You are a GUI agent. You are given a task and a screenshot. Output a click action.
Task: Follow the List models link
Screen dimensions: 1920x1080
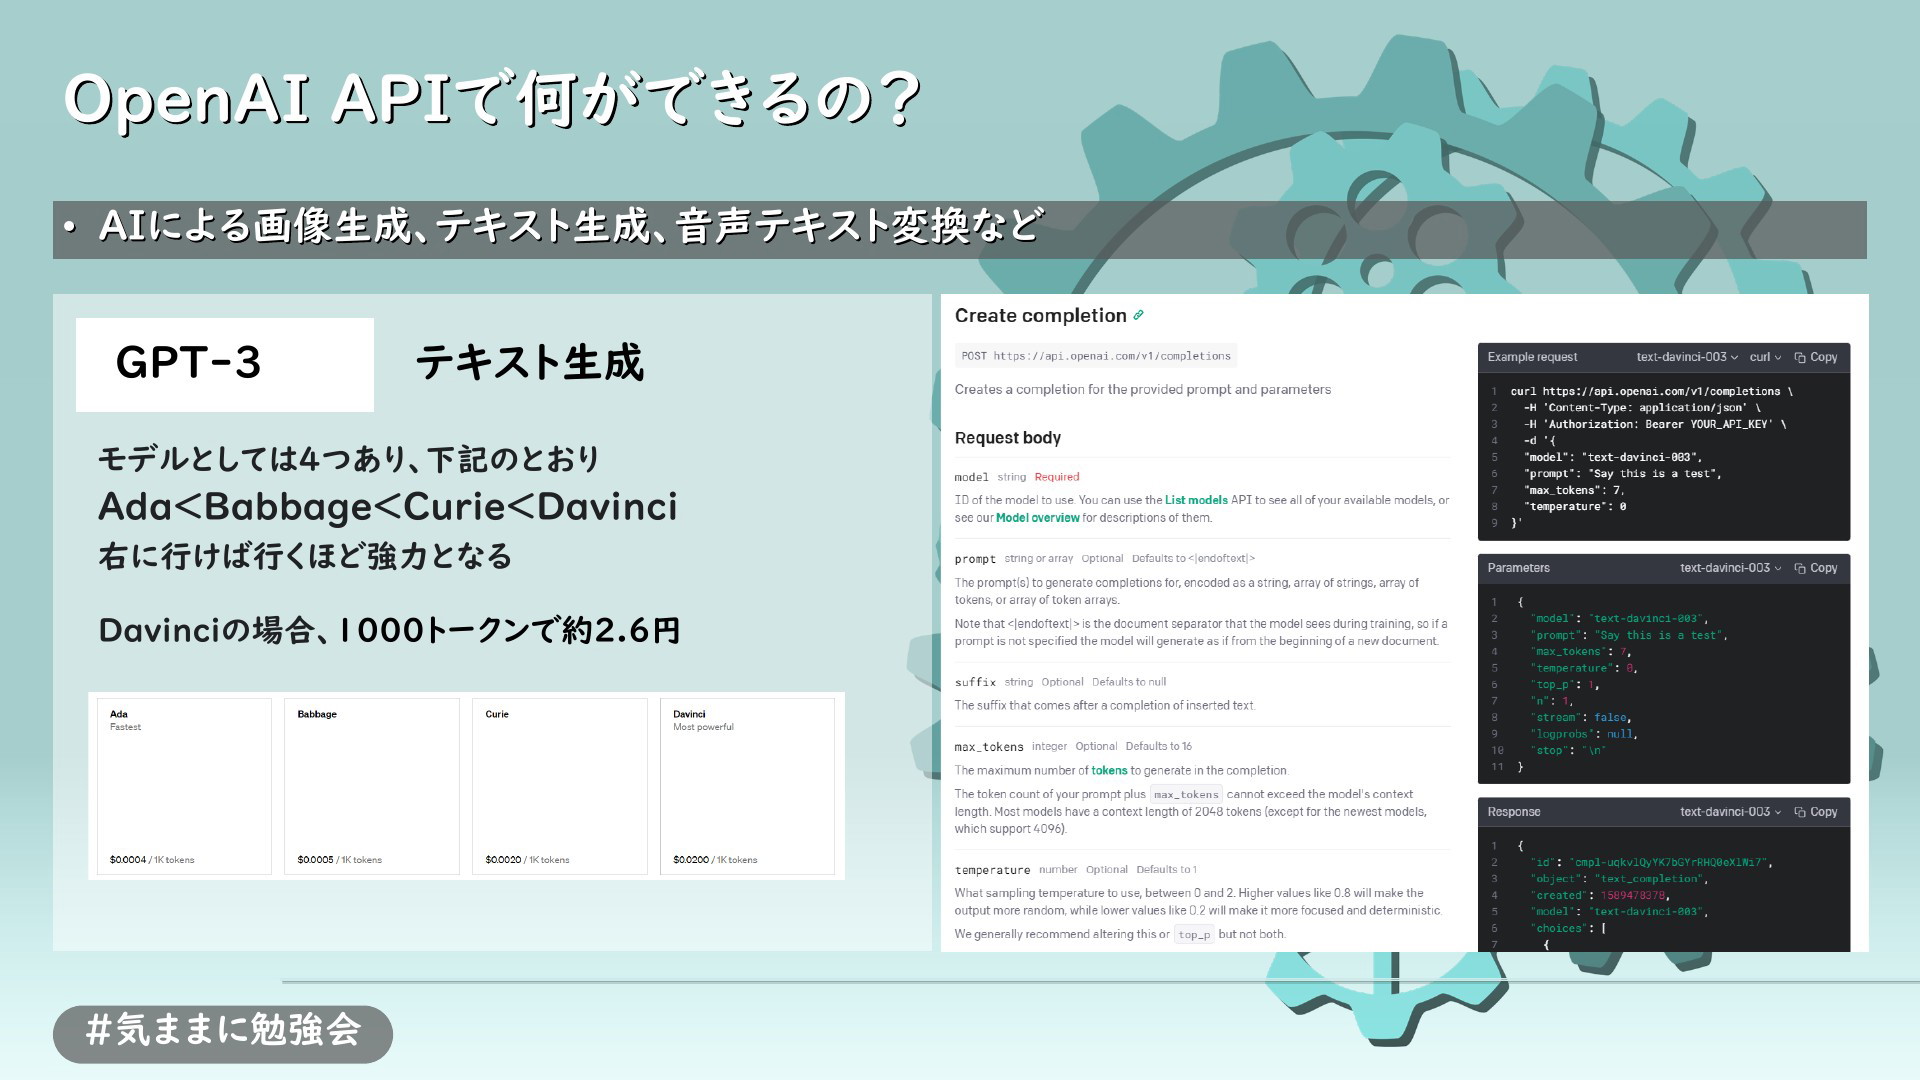pos(1196,500)
